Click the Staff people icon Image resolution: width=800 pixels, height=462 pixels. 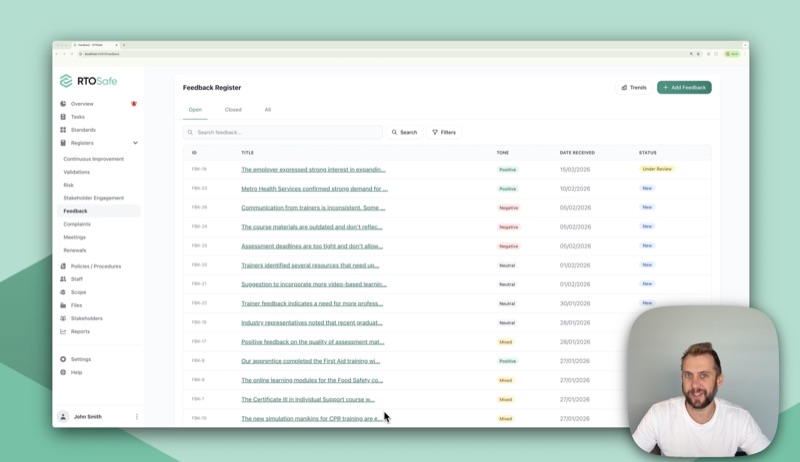(x=63, y=279)
